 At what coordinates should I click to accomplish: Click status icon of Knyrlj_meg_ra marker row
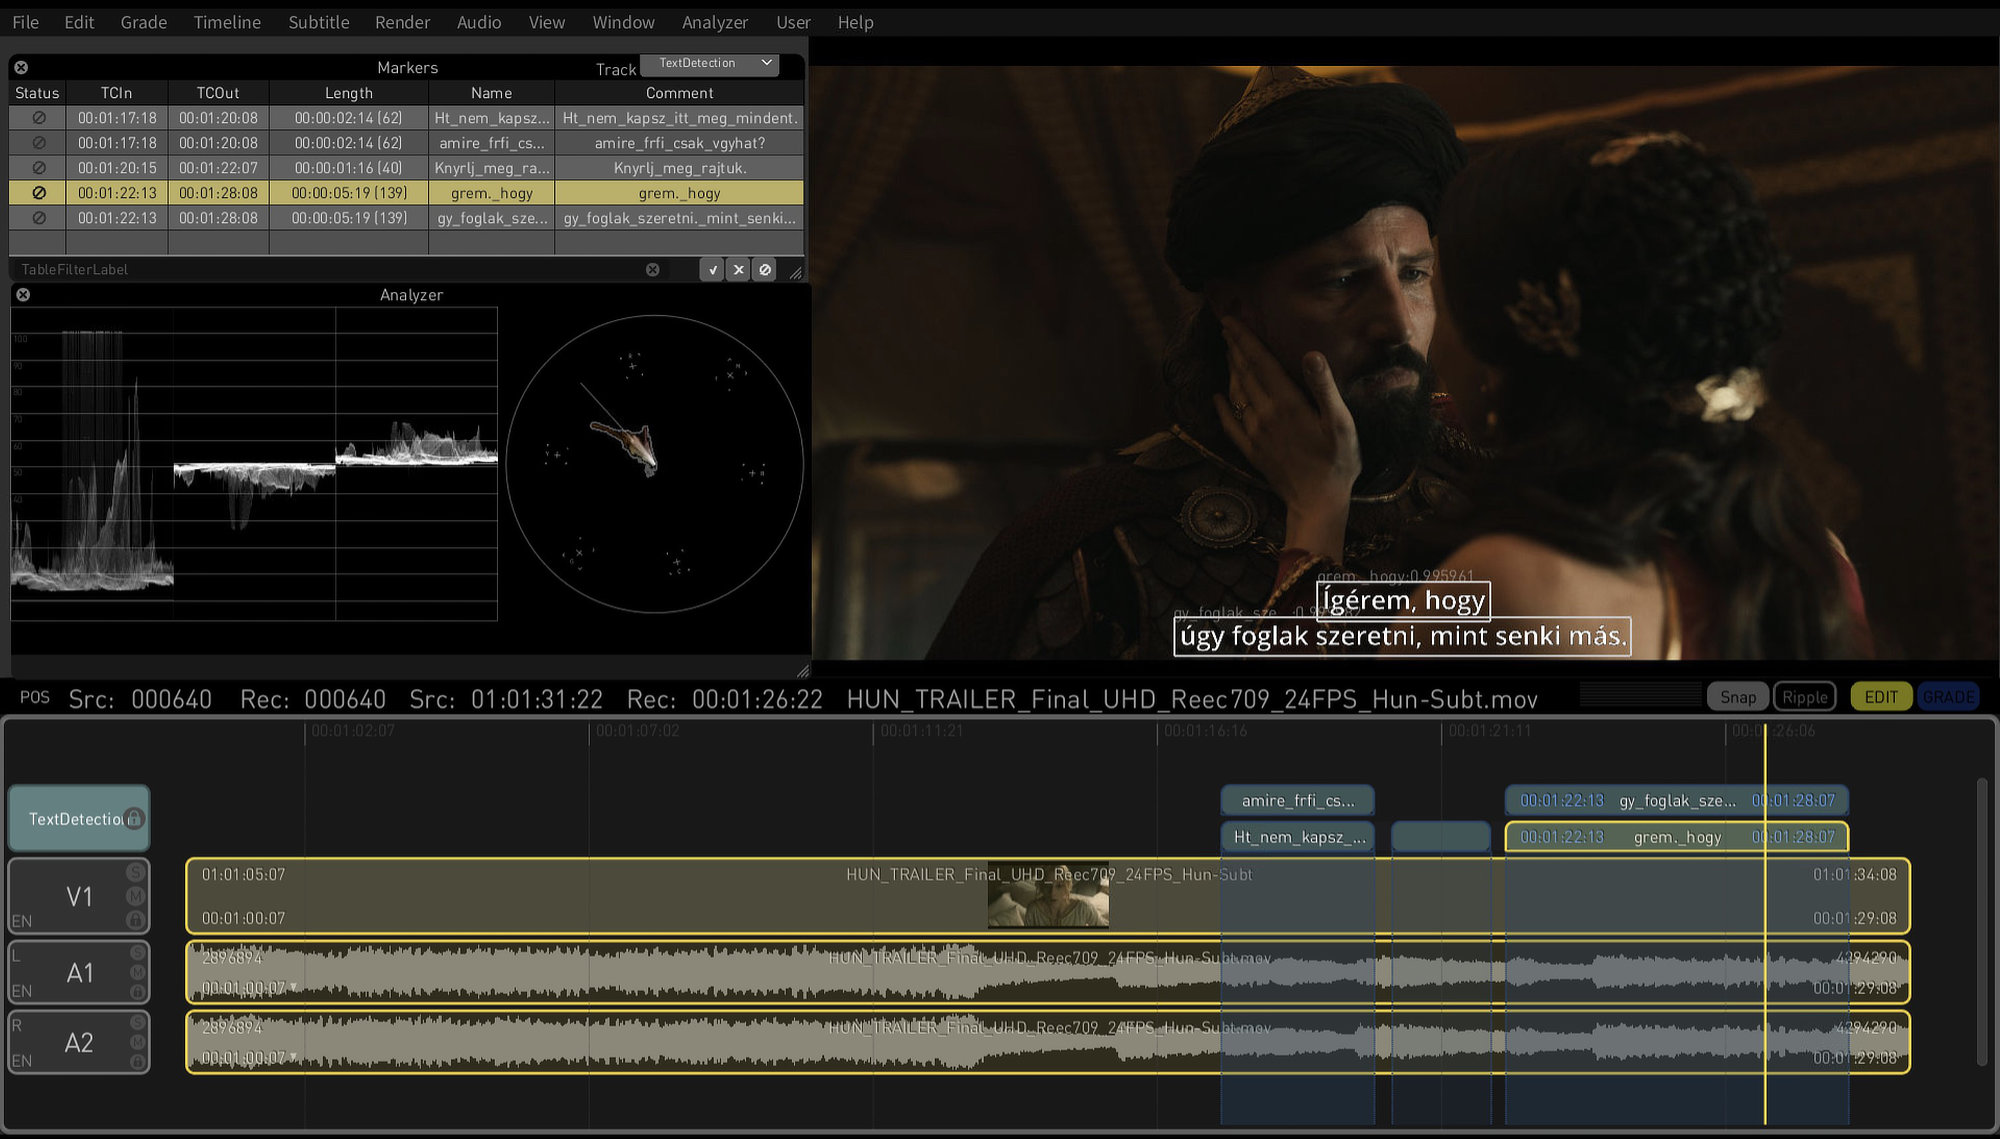[38, 168]
